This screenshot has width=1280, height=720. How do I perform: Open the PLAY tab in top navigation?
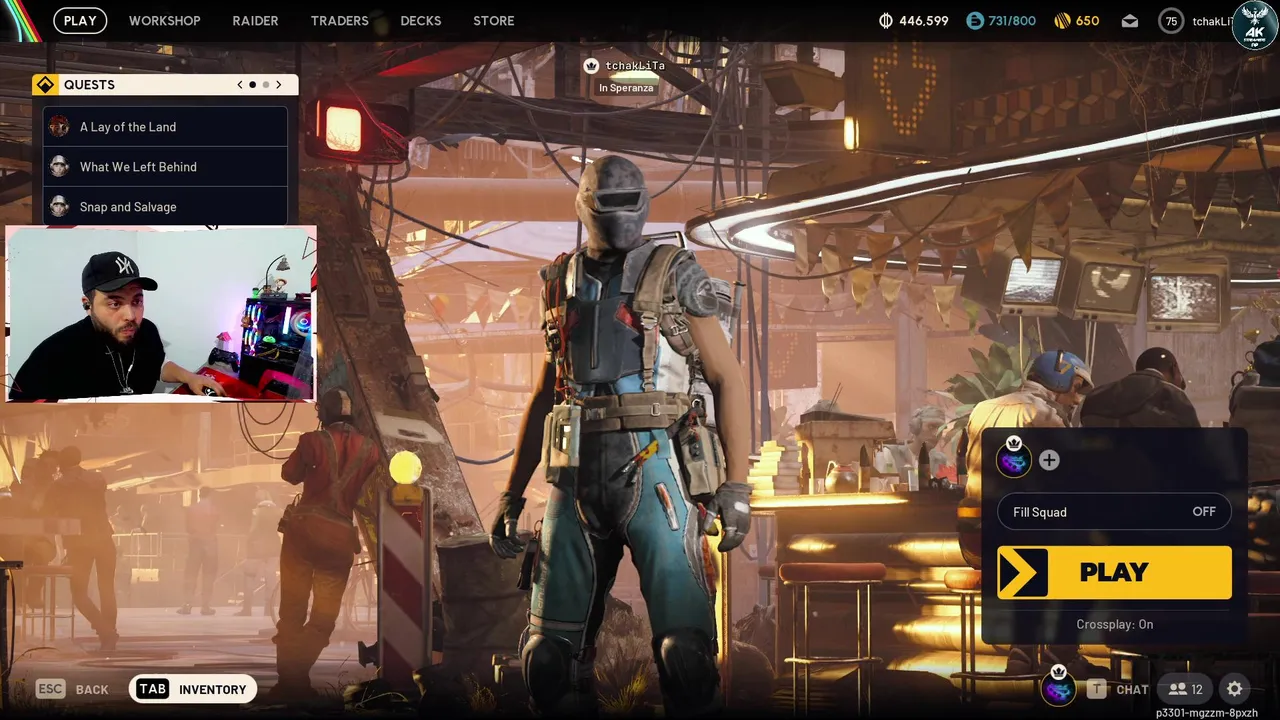[x=80, y=20]
